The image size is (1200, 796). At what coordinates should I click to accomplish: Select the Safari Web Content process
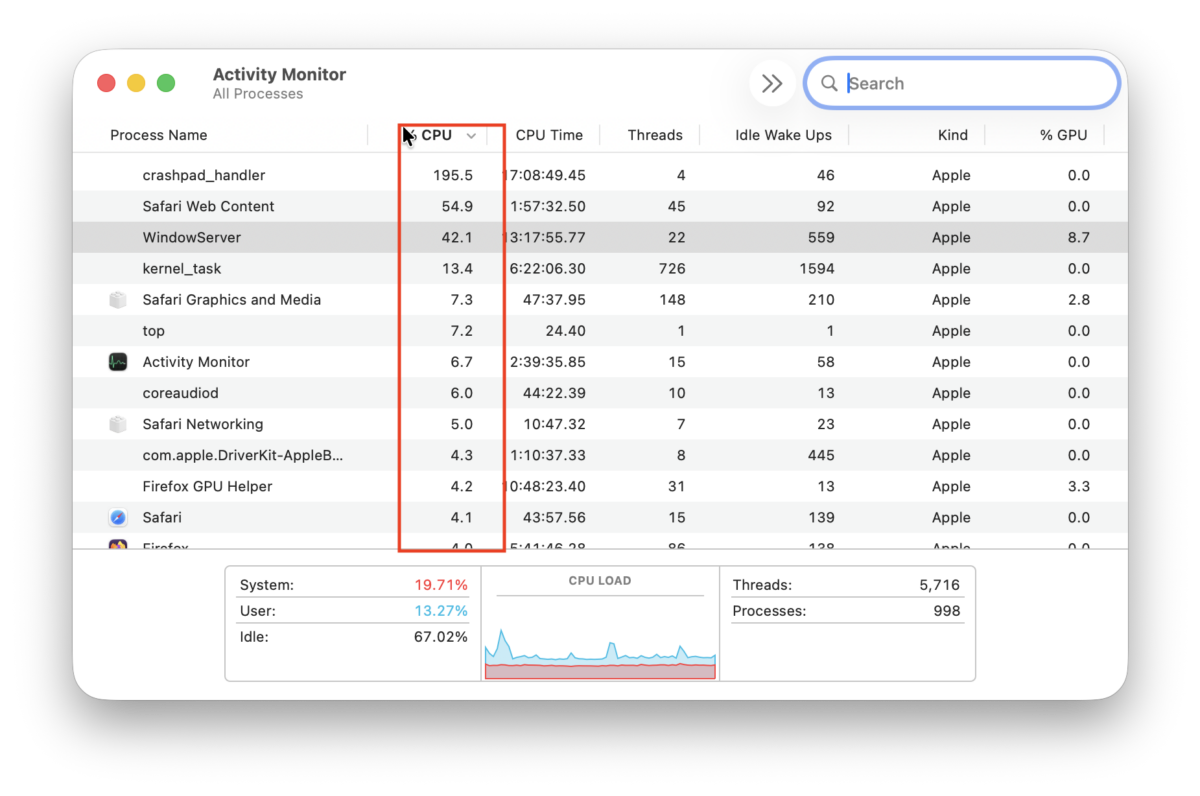(208, 206)
